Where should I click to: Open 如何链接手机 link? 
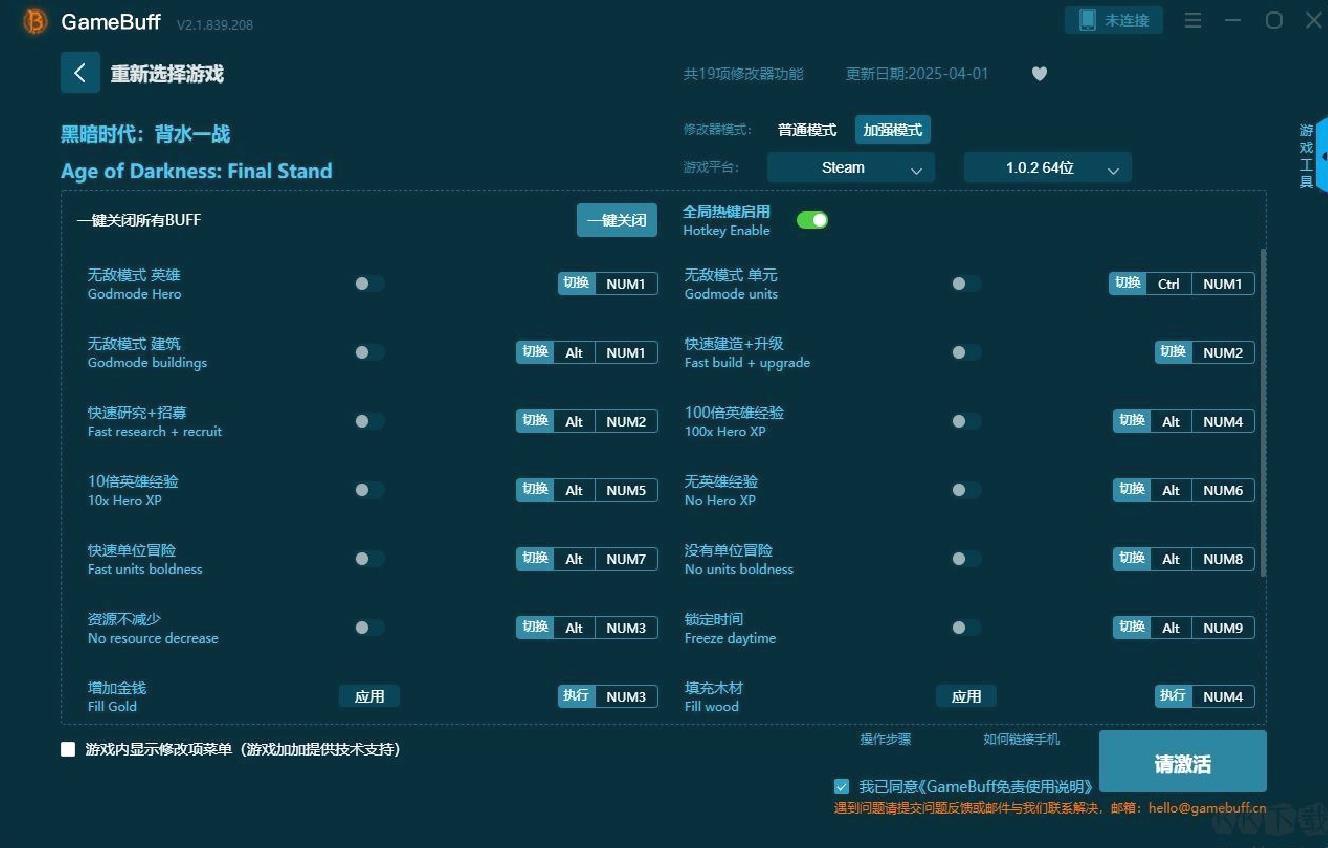tap(1021, 740)
